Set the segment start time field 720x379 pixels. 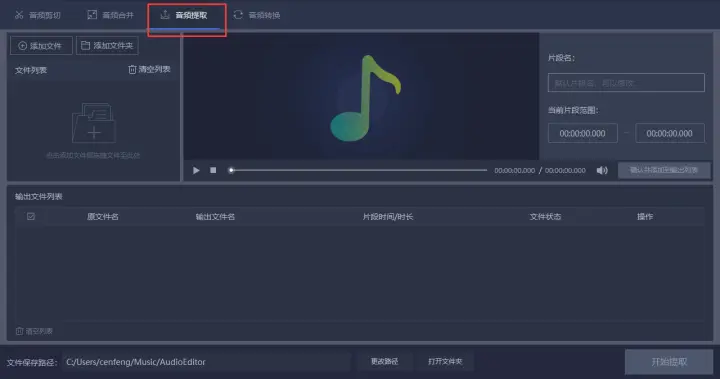point(582,133)
